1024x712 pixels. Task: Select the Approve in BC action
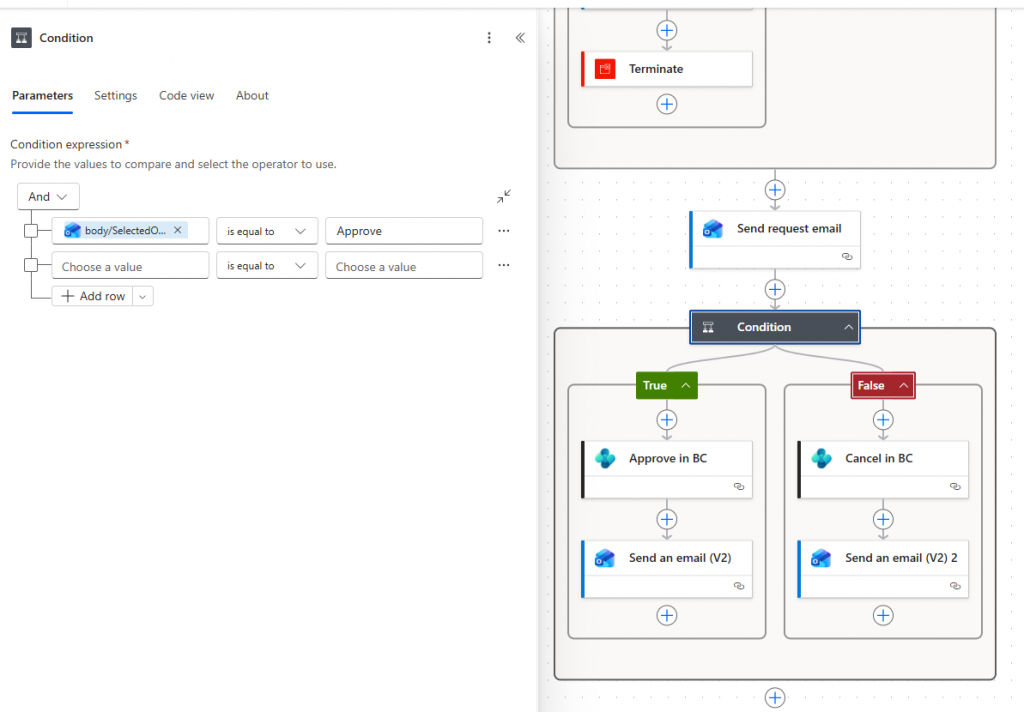[x=667, y=459]
